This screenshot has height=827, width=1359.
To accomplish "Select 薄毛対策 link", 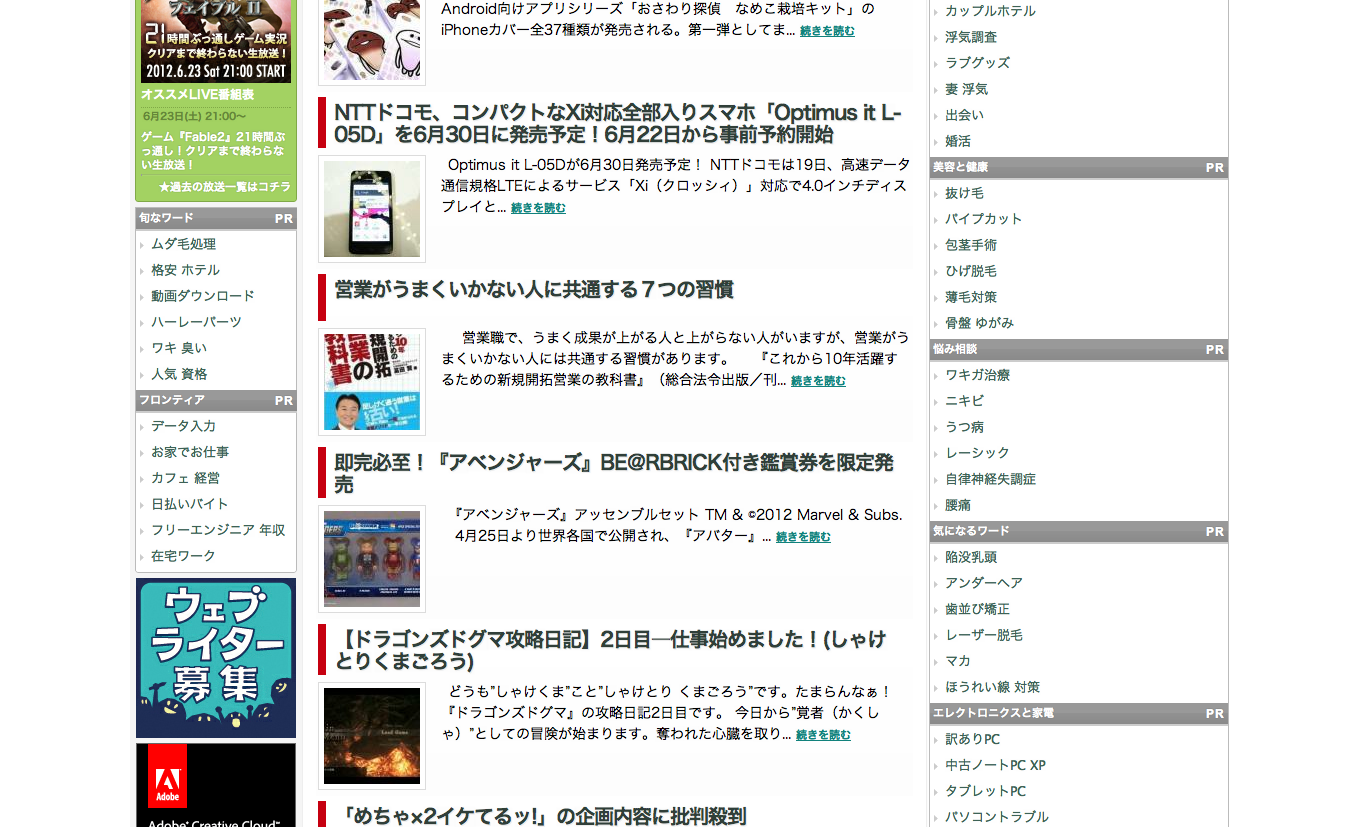I will [971, 297].
